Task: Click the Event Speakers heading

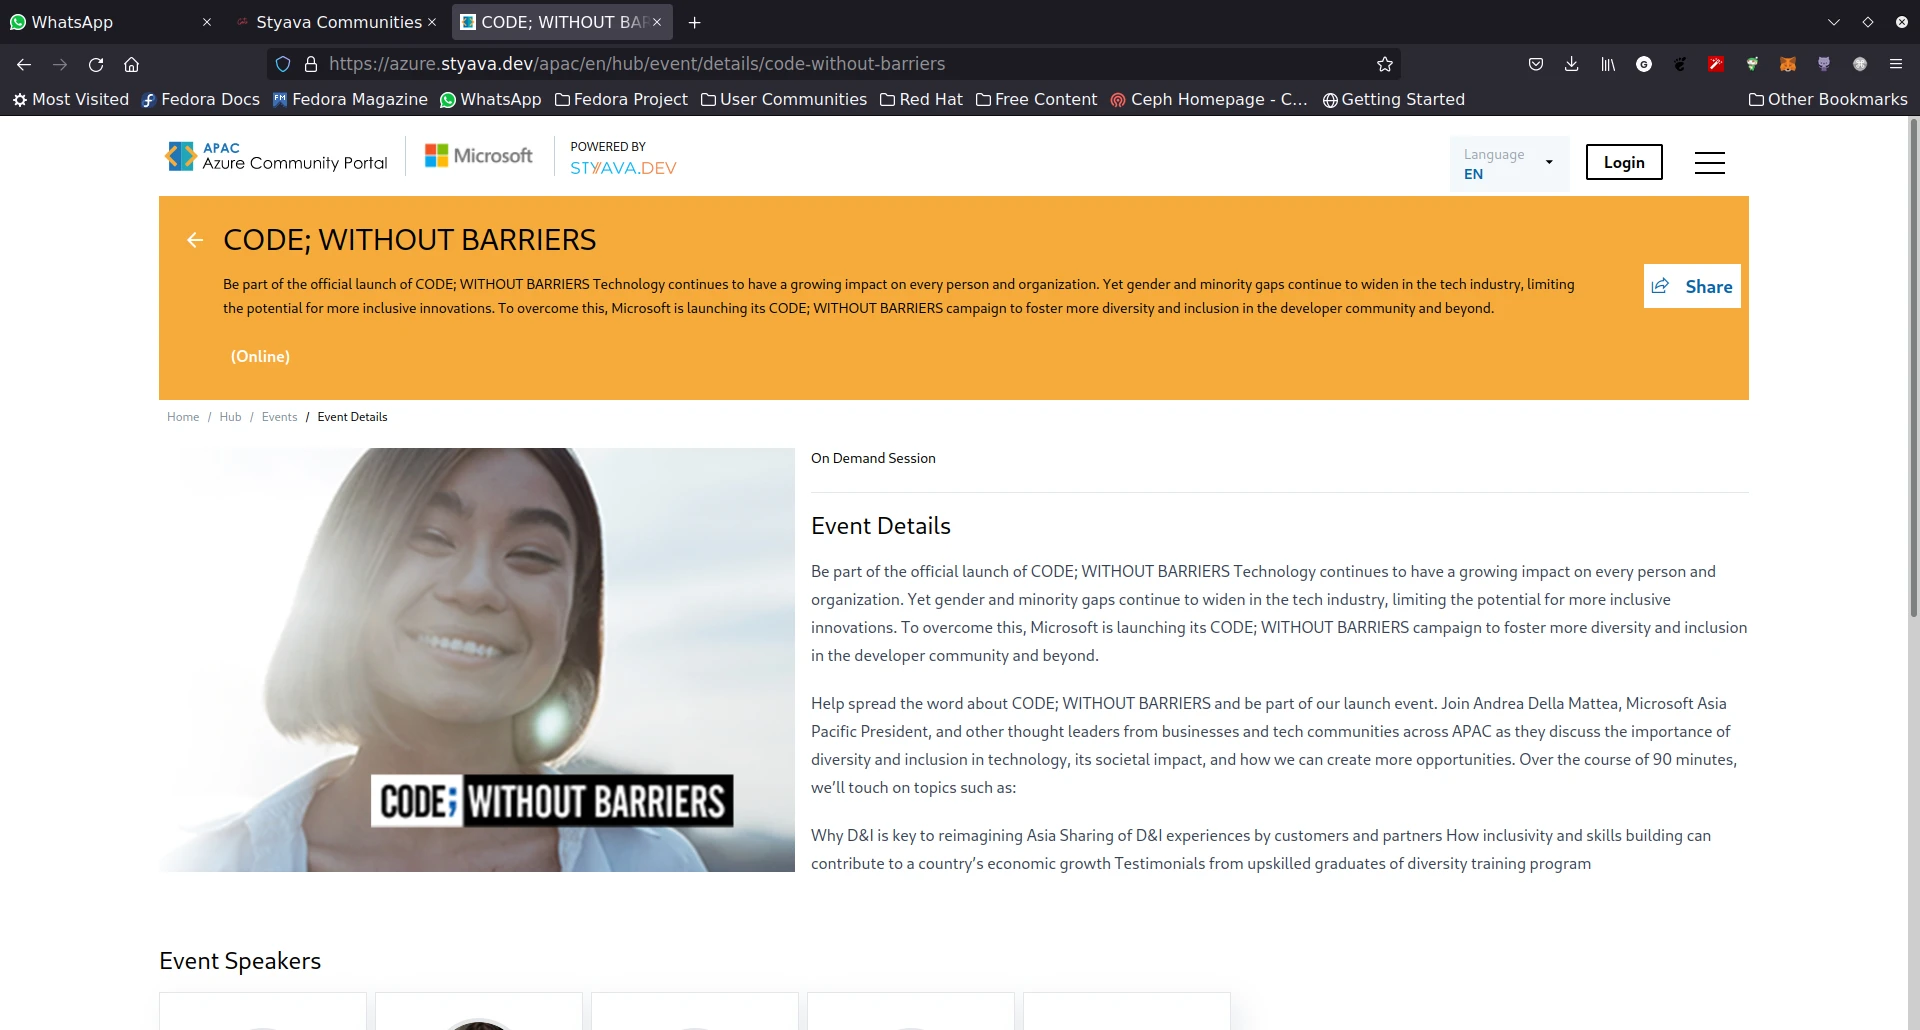Action: [240, 961]
